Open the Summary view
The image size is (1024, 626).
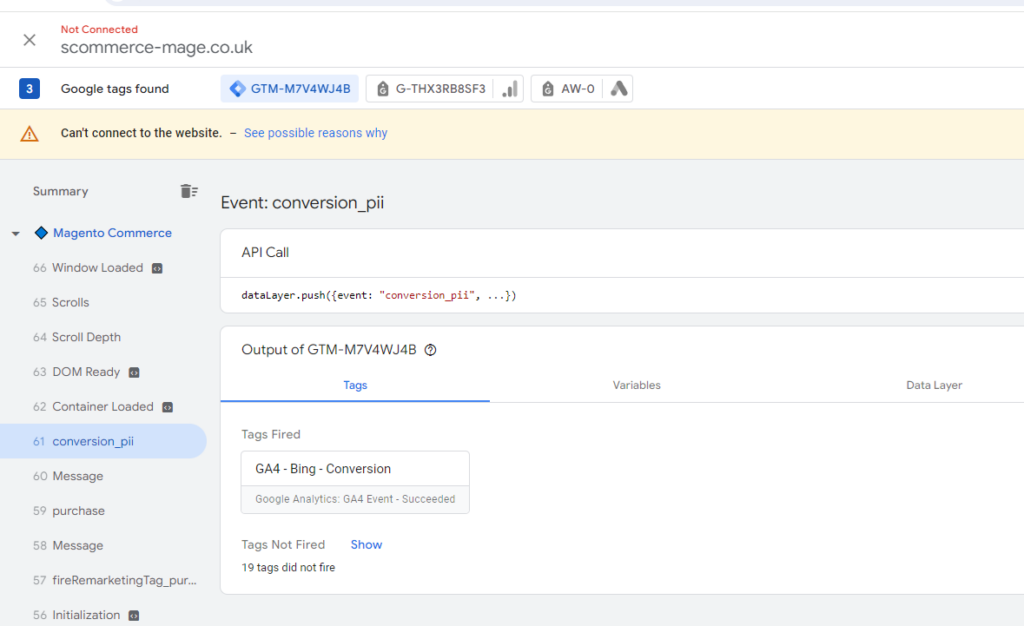[x=60, y=191]
